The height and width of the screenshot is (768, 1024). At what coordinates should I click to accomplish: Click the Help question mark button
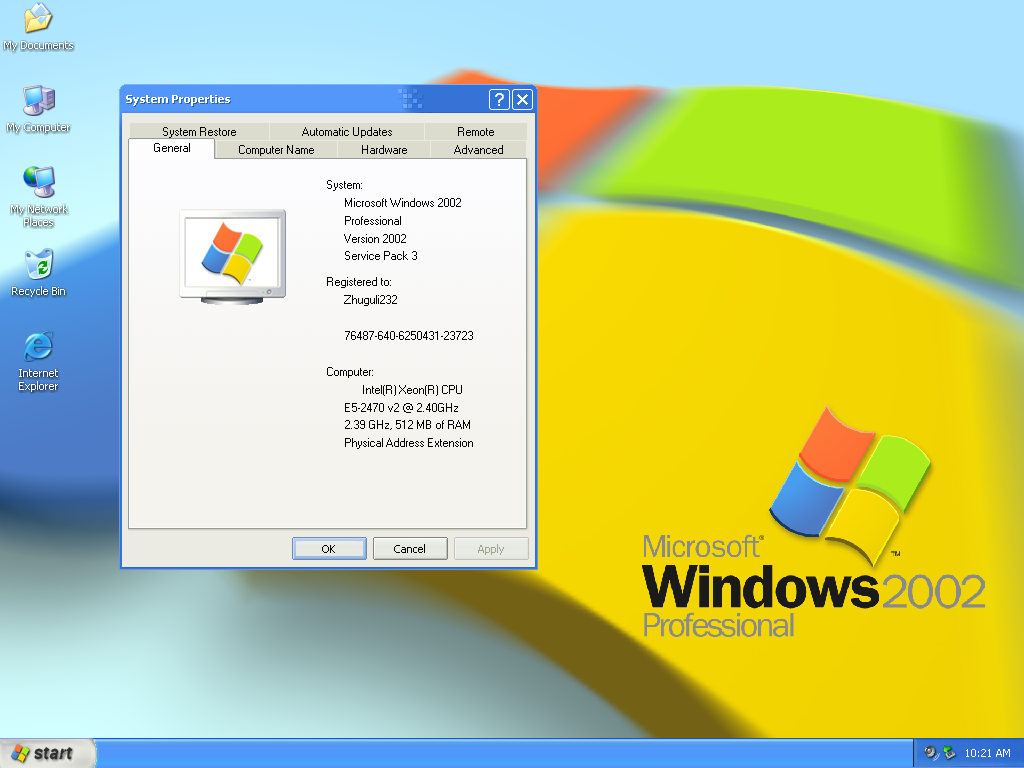(x=499, y=99)
